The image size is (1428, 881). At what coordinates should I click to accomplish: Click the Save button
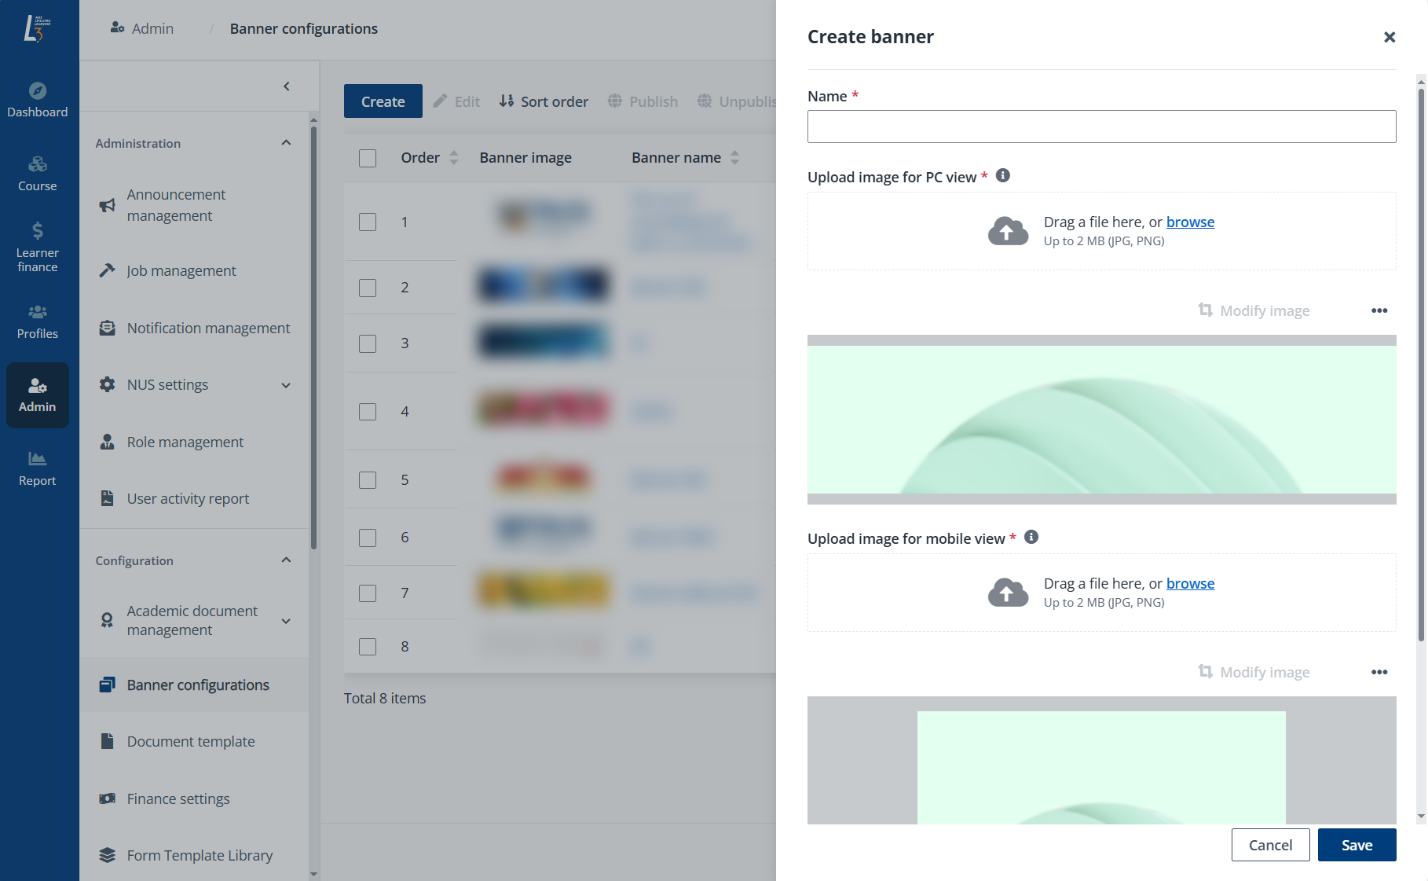pos(1356,845)
